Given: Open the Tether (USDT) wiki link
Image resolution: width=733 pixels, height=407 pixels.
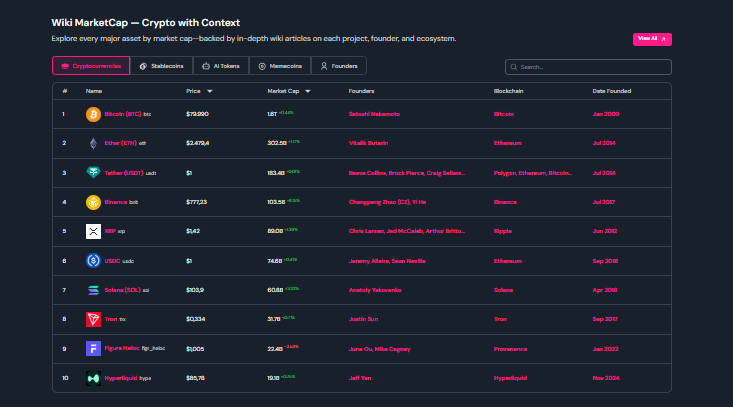Looking at the screenshot, I should pyautogui.click(x=124, y=173).
